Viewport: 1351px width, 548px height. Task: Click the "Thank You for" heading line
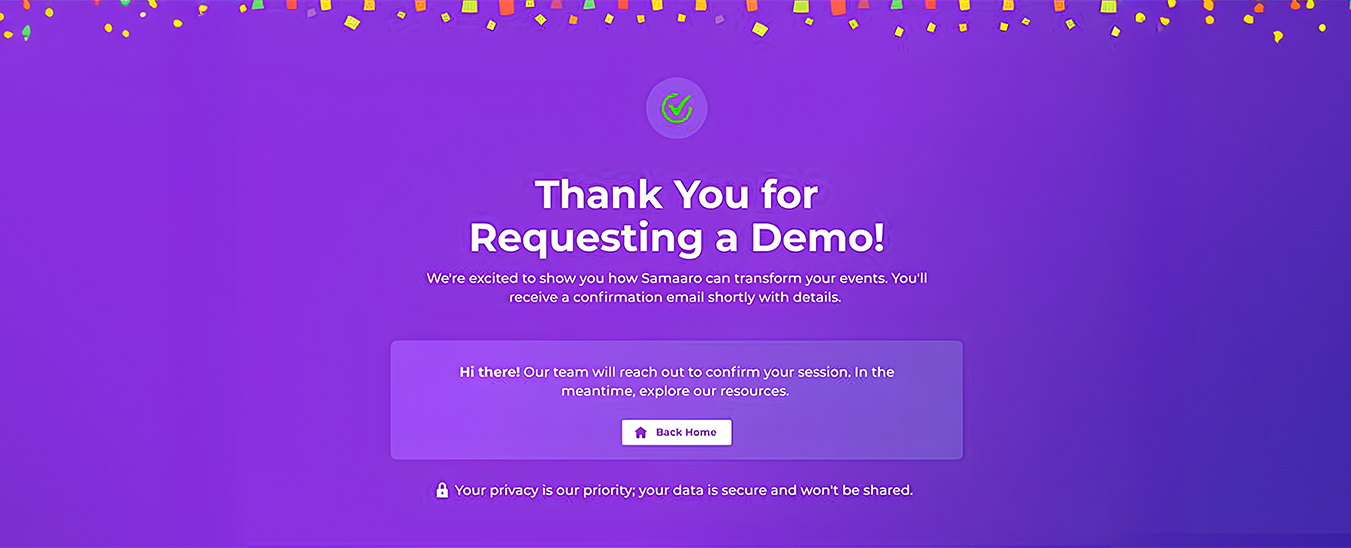pos(676,194)
